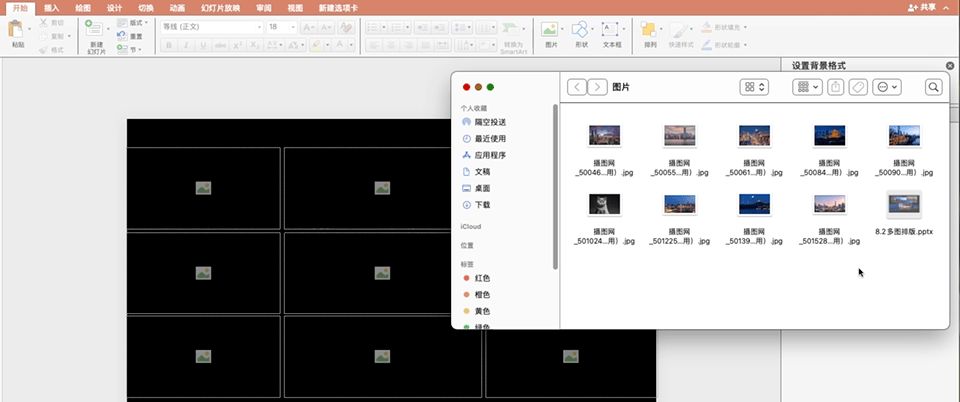This screenshot has height=402, width=960.
Task: Click the Finder search magnifier icon
Action: (933, 88)
